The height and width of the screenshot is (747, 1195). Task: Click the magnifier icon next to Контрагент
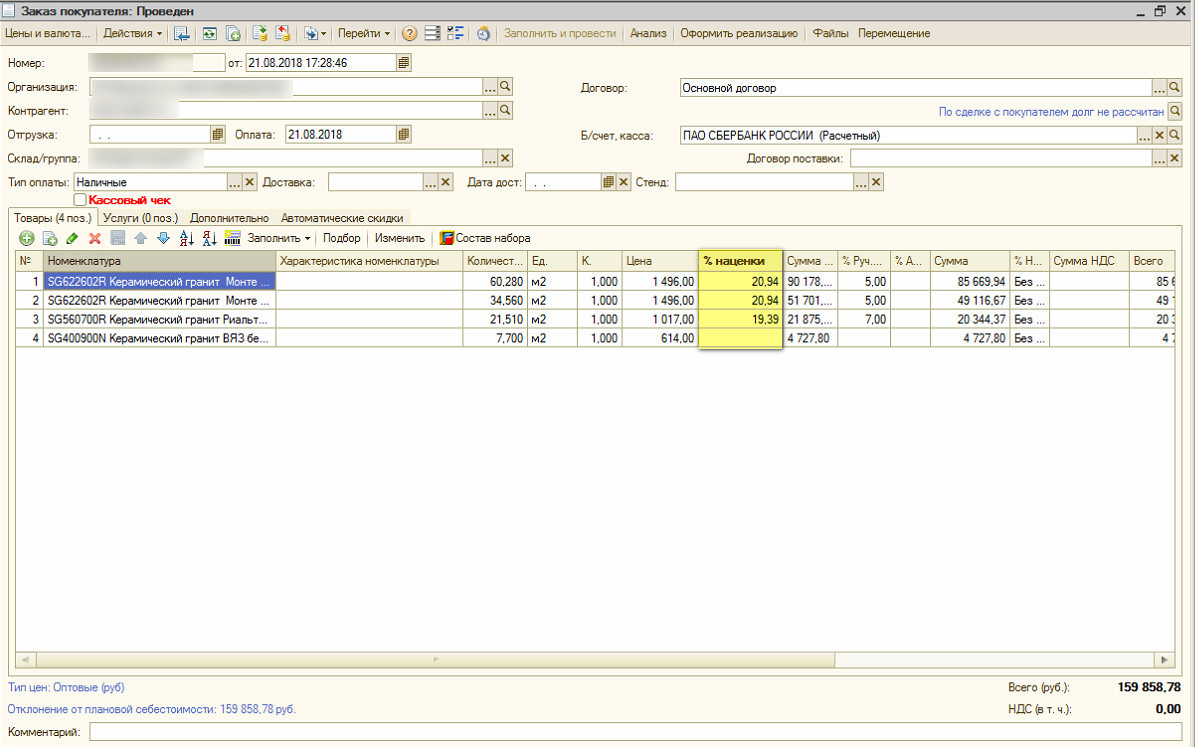505,110
